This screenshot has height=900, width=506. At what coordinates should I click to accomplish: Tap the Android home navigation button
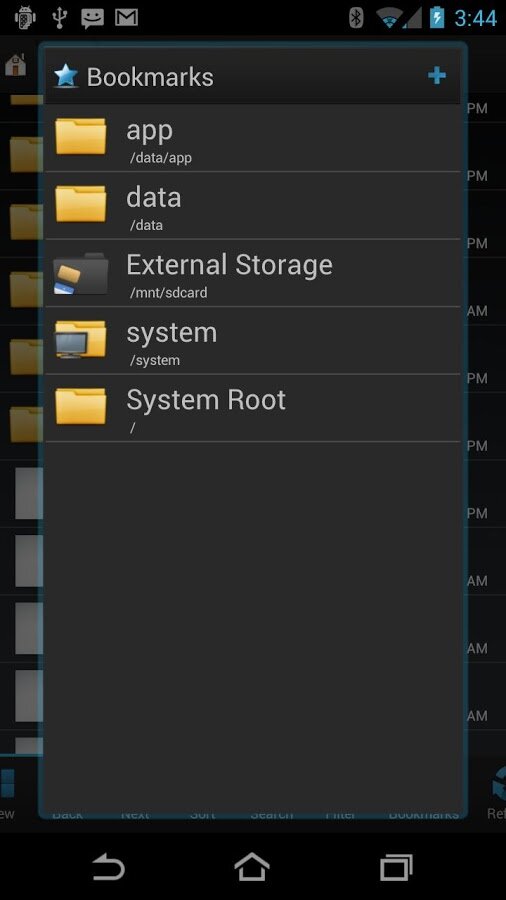point(252,867)
